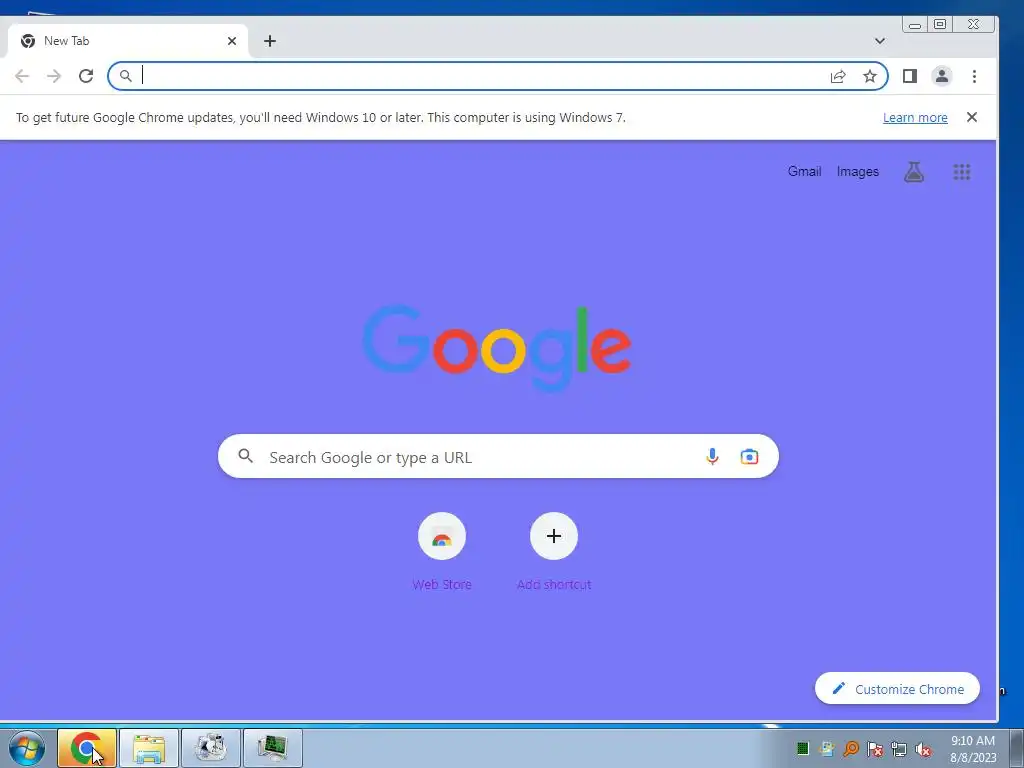Open the Google apps grid
The height and width of the screenshot is (768, 1024).
961,172
